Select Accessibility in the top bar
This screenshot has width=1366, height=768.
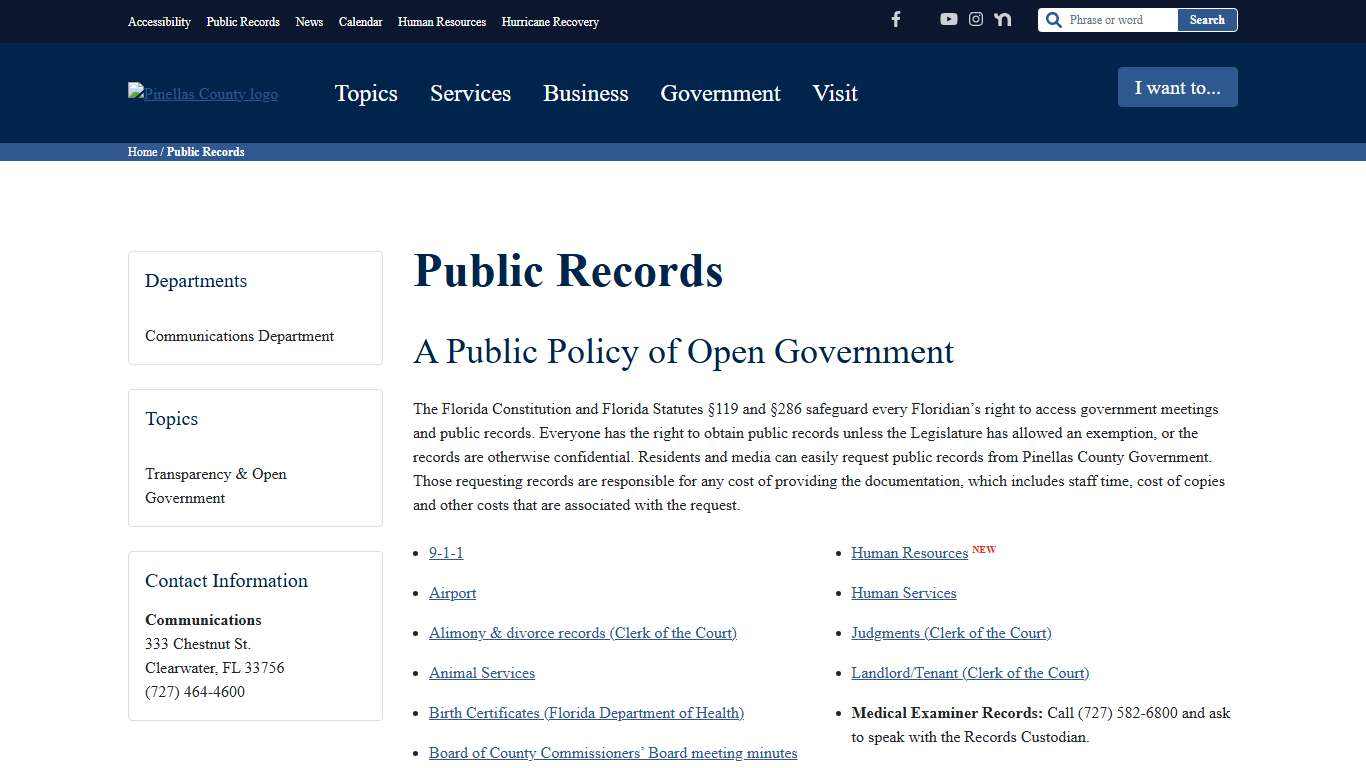coord(159,21)
